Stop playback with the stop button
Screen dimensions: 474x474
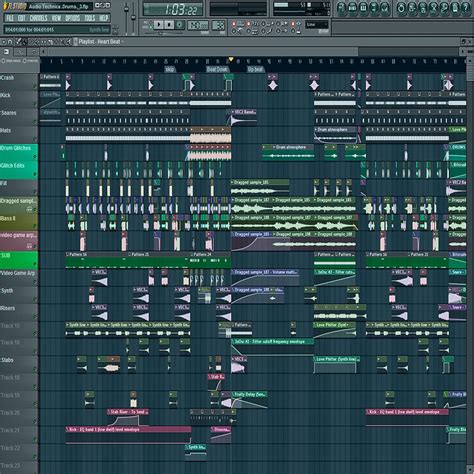(x=169, y=25)
